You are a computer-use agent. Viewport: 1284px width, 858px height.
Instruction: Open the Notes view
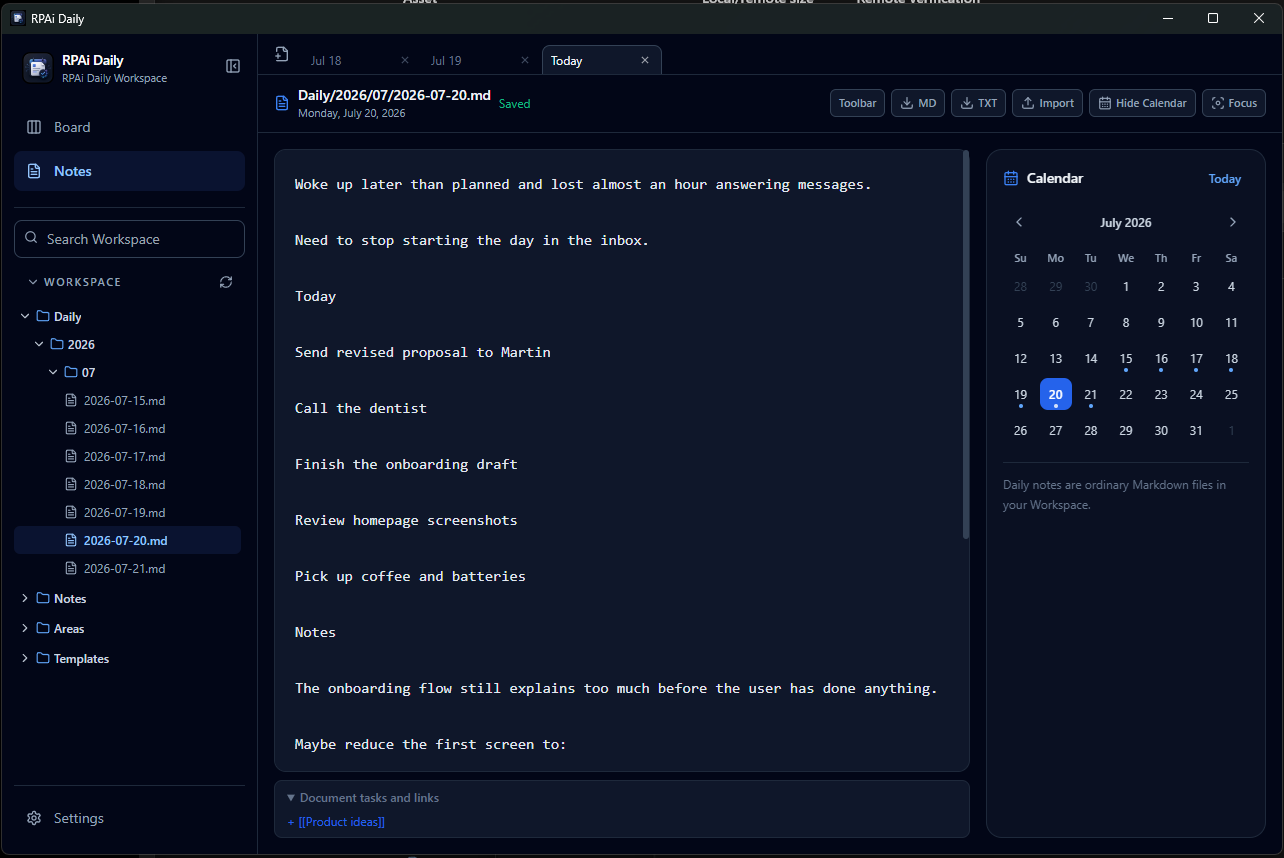point(129,171)
